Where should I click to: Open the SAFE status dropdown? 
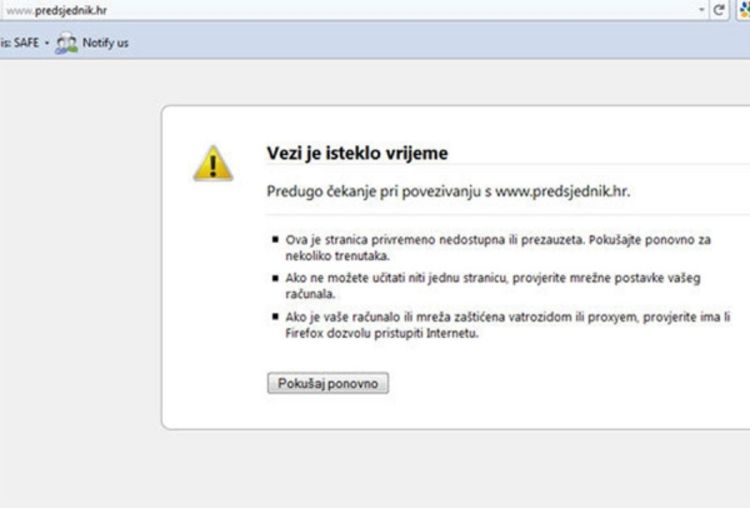[47, 43]
